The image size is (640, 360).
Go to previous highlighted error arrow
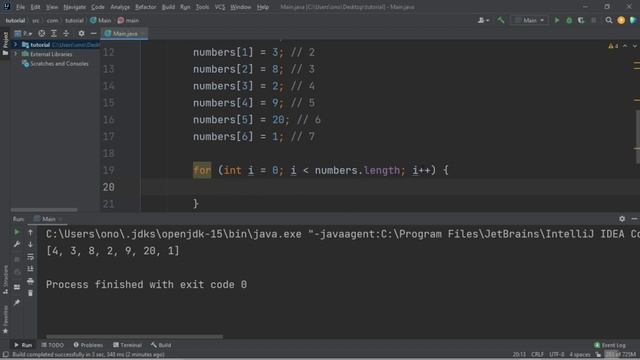click(x=625, y=46)
